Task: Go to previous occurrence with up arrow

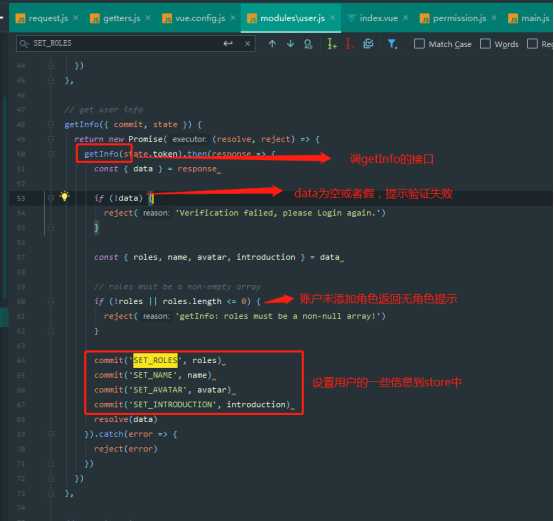Action: click(272, 44)
